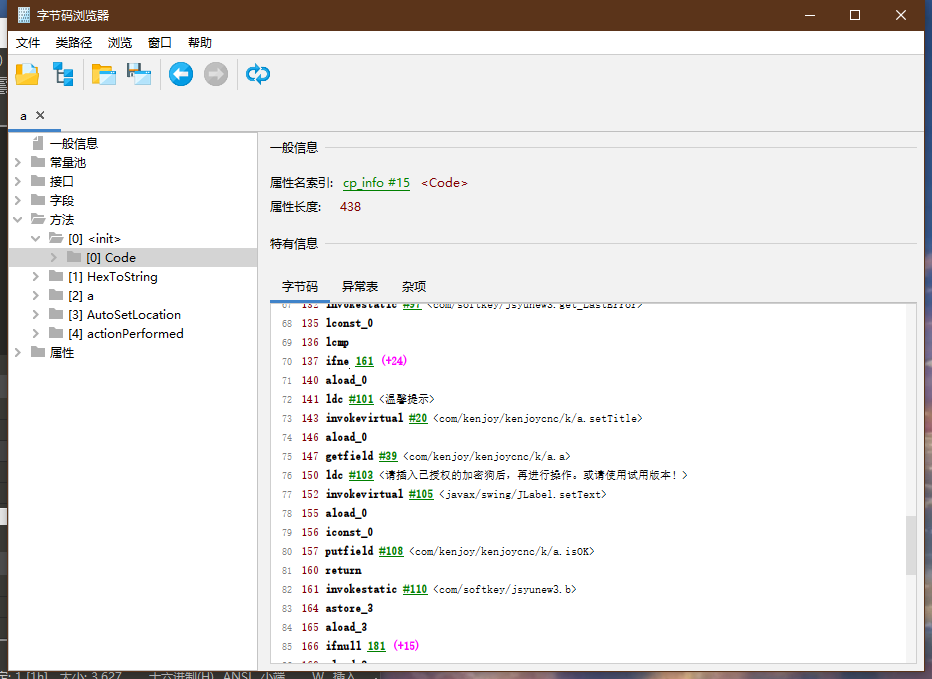Select [4] actionPerformed method item

coord(126,334)
